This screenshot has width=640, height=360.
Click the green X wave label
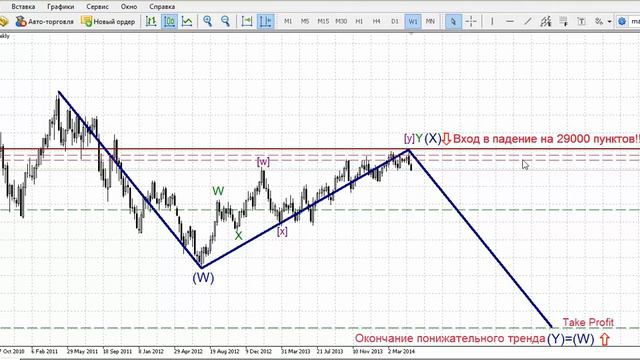pos(238,236)
